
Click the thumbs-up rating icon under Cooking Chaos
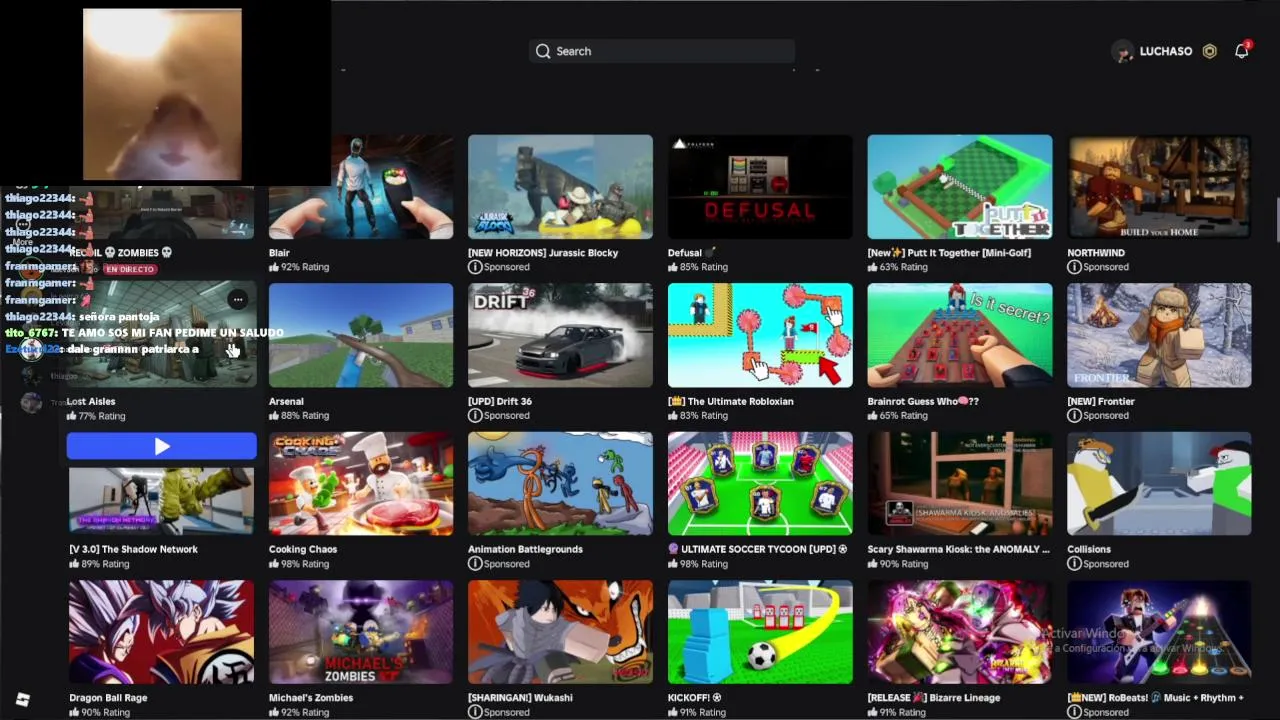tap(274, 564)
